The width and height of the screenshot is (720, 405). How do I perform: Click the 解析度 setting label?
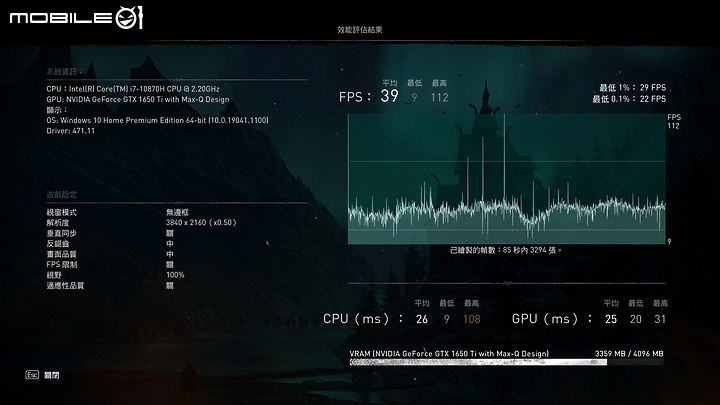pyautogui.click(x=58, y=222)
